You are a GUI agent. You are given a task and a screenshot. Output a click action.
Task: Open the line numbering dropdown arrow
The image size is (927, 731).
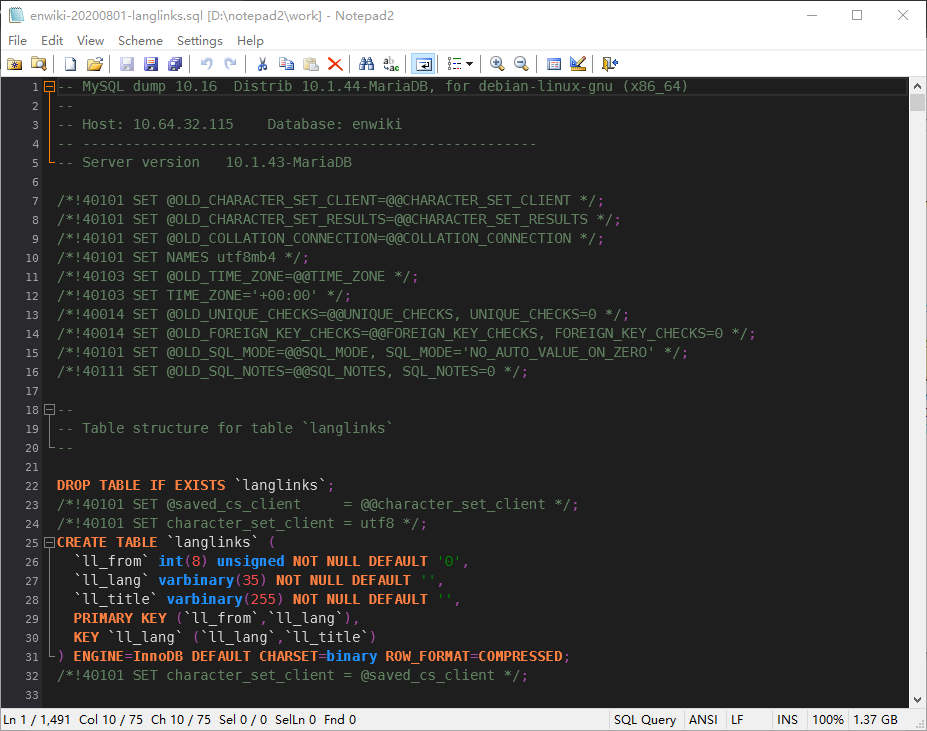click(x=471, y=63)
